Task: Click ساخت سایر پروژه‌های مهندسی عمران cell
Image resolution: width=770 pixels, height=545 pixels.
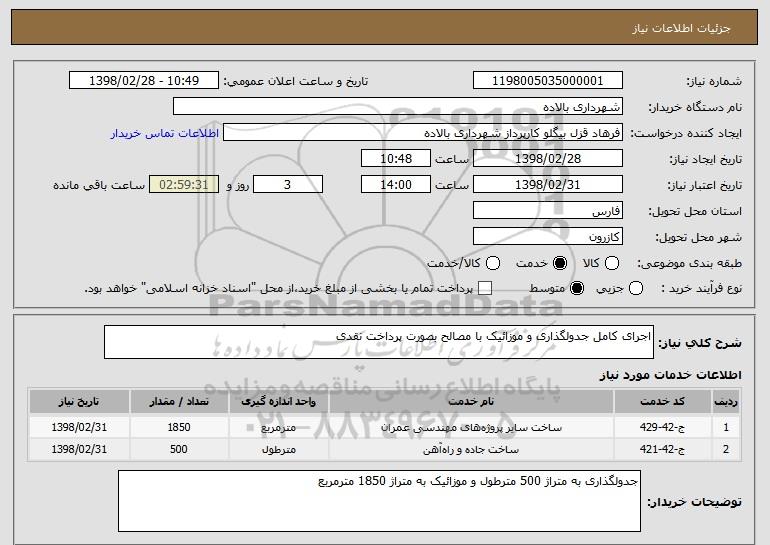Action: (x=471, y=428)
